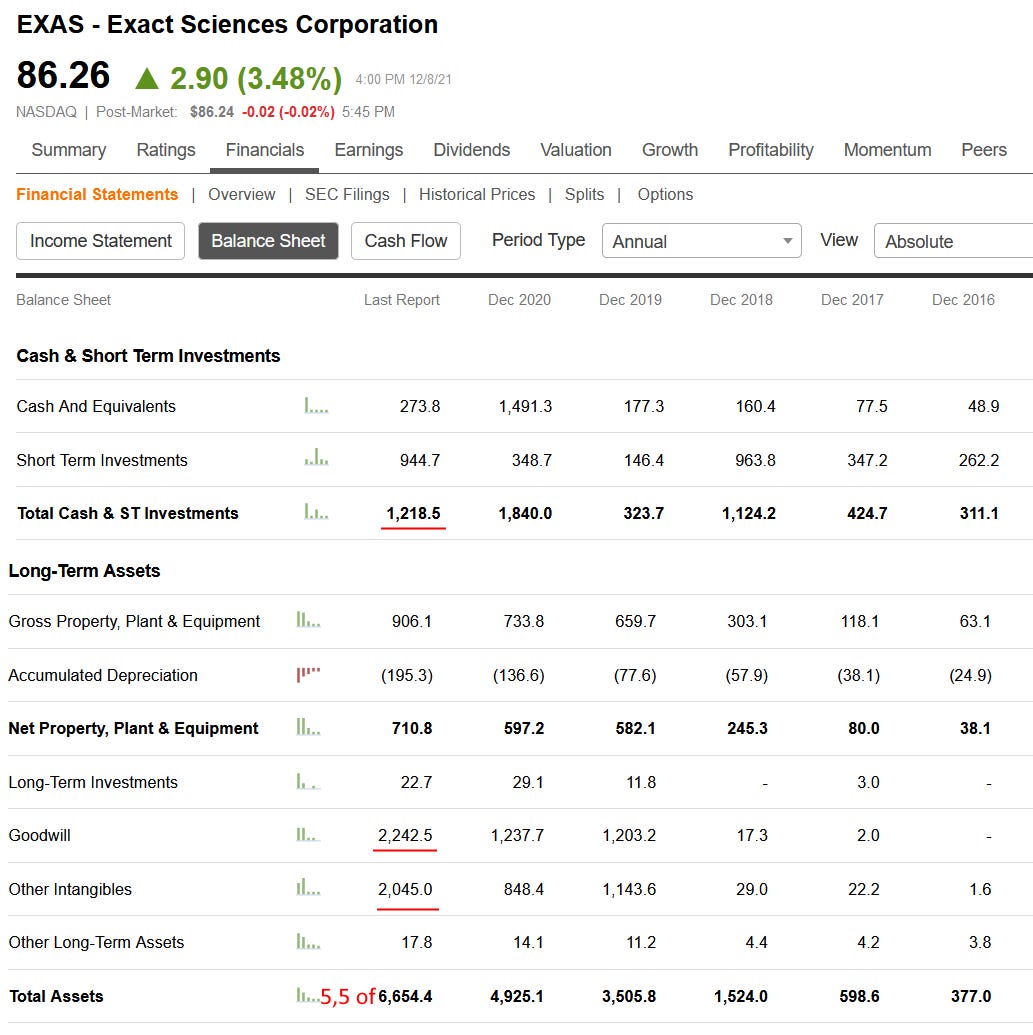Go to Historical Prices link
Viewport: 1033px width, 1035px height.
click(477, 194)
